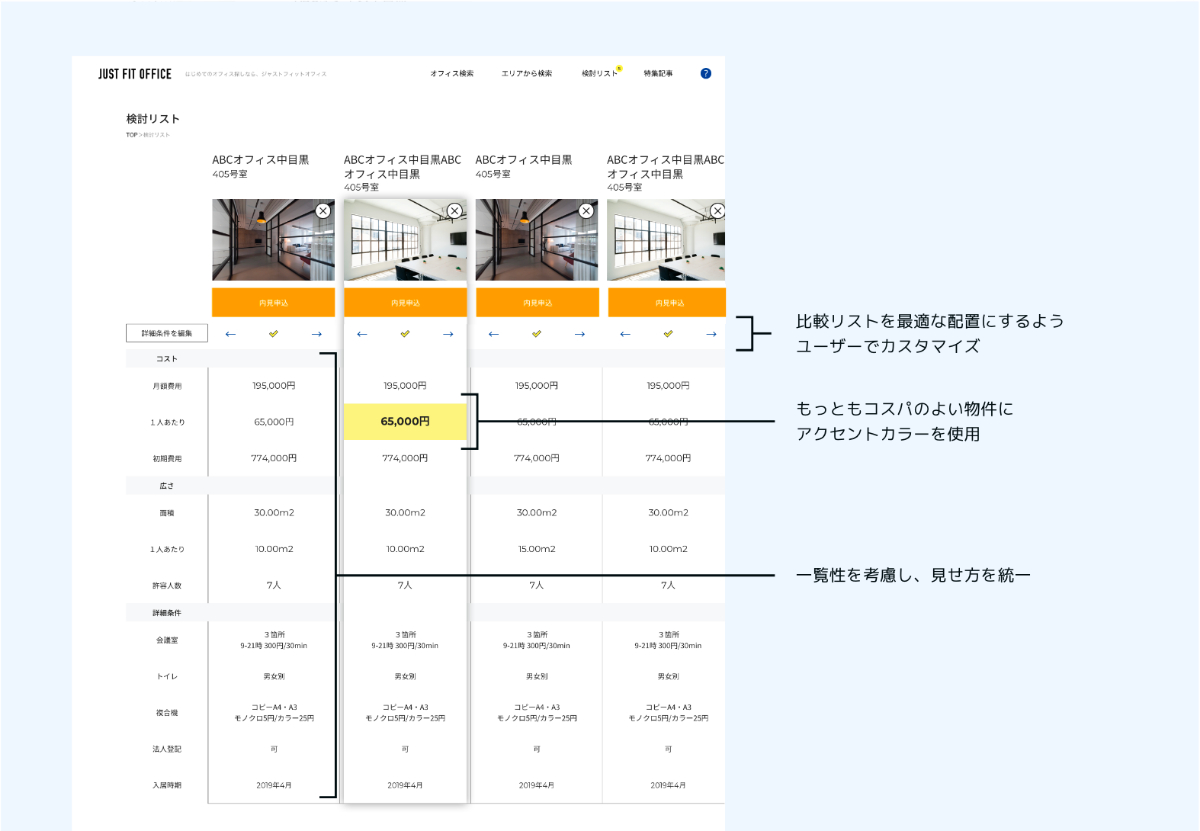Open the 特集記事 navigation item
This screenshot has width=1200, height=831.
pyautogui.click(x=658, y=74)
